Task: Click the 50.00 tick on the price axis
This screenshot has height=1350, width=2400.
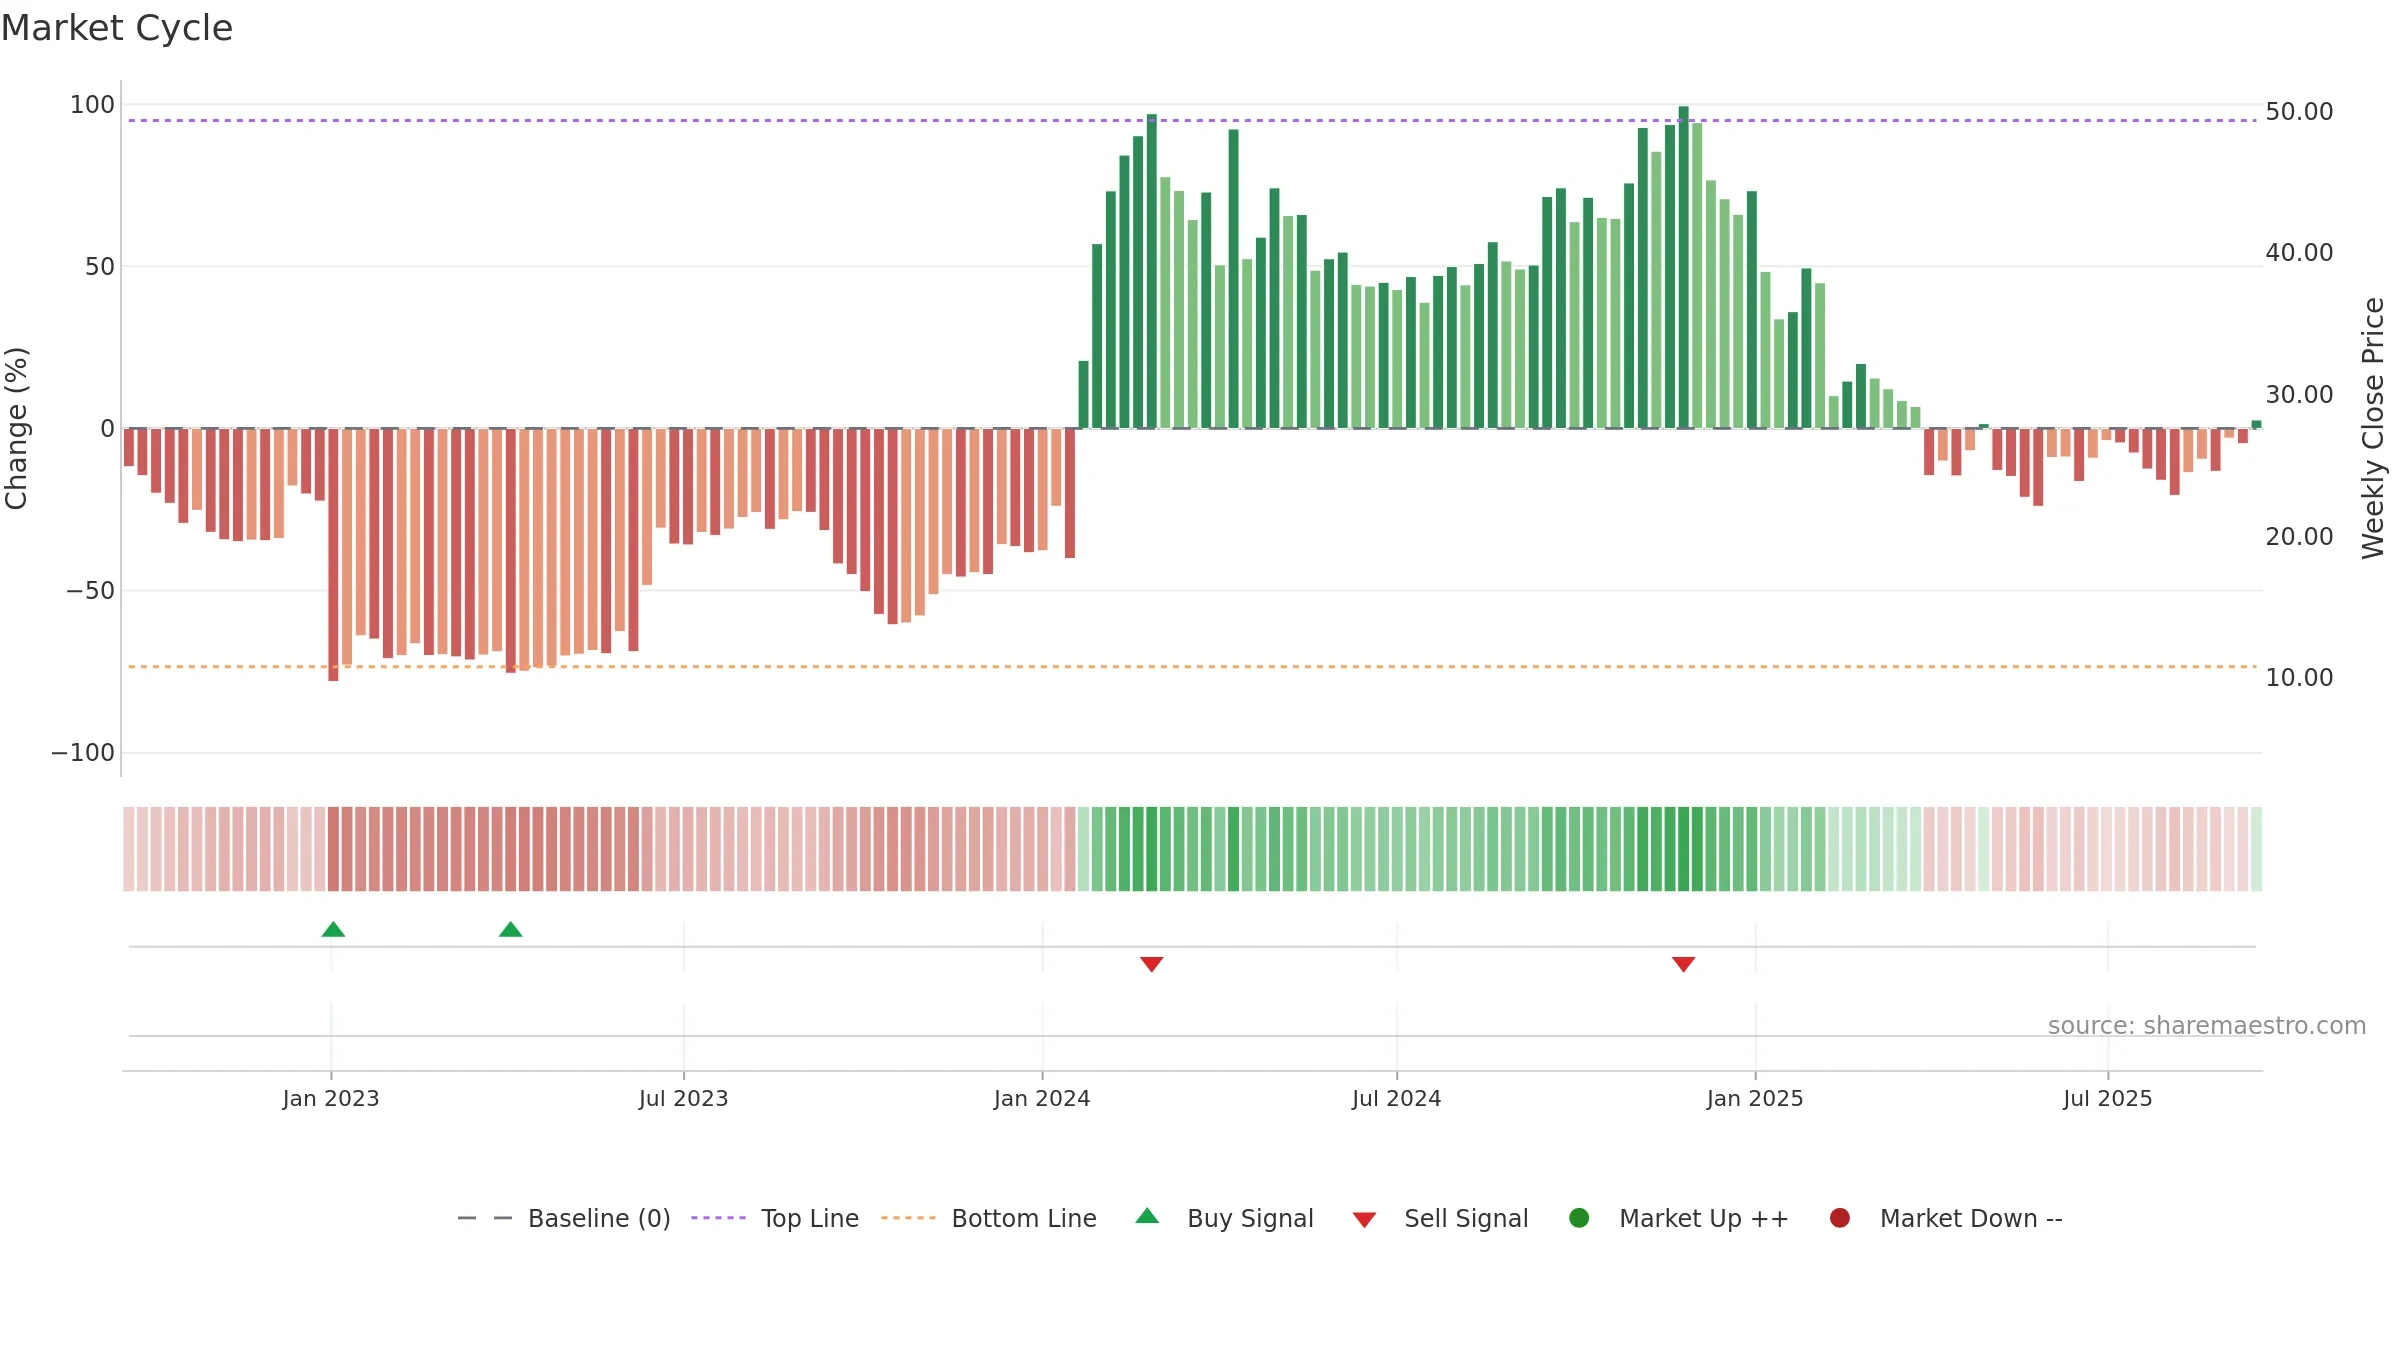Action: [x=2299, y=112]
